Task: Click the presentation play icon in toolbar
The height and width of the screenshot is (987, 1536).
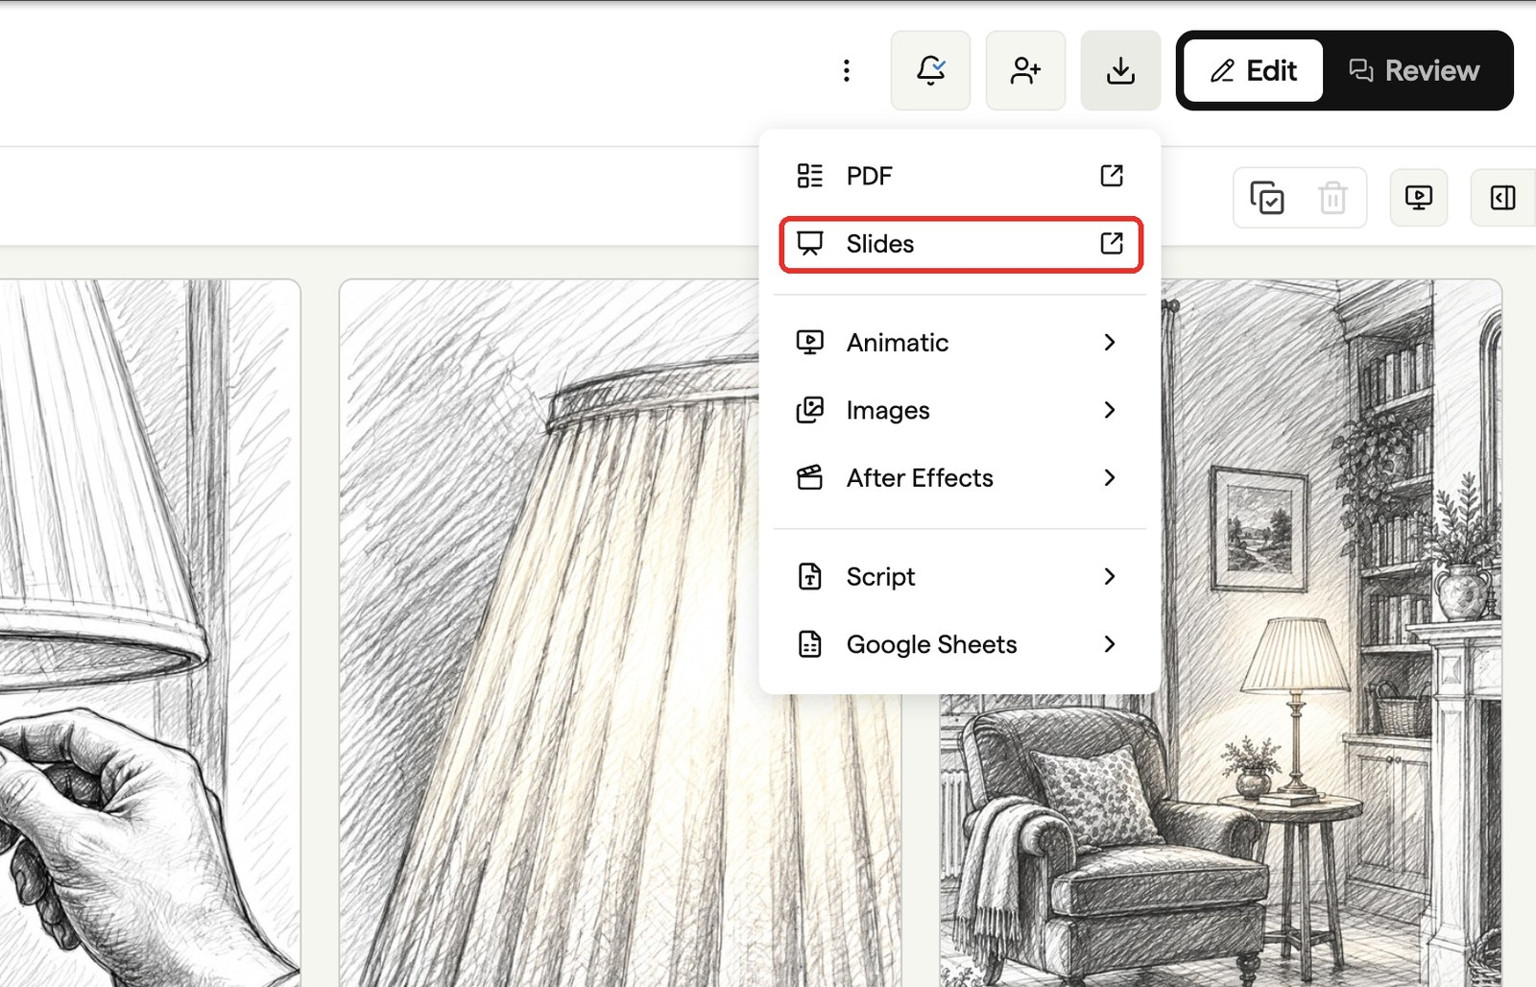Action: pyautogui.click(x=1419, y=198)
